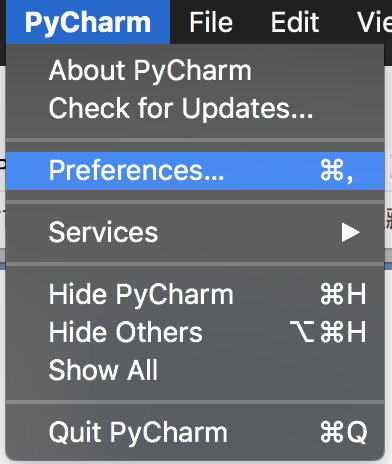This screenshot has width=392, height=464.
Task: Click the separator above Preferences
Action: click(x=195, y=140)
